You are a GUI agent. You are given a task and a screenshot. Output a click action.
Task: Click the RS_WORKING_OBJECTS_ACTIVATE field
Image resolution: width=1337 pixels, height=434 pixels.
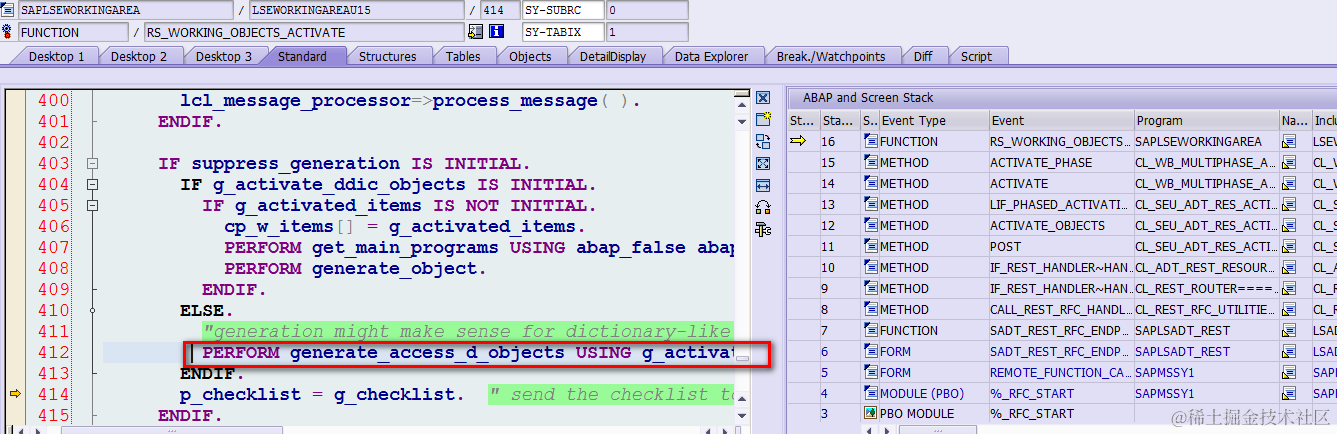point(304,32)
